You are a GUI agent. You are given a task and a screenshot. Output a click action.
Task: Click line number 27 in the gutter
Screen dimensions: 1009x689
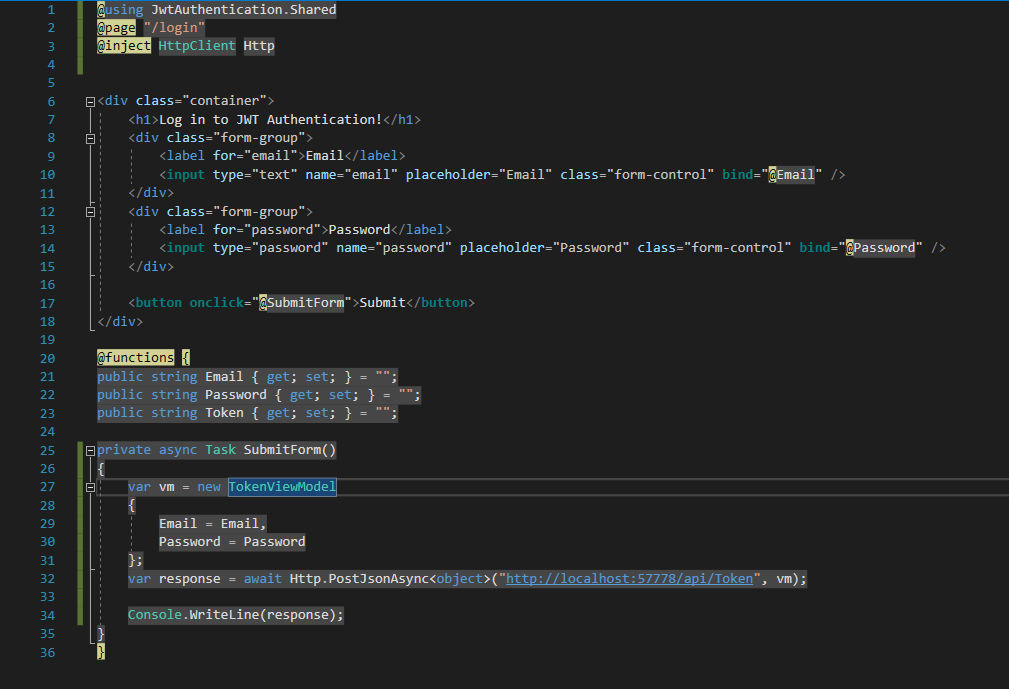[48, 486]
